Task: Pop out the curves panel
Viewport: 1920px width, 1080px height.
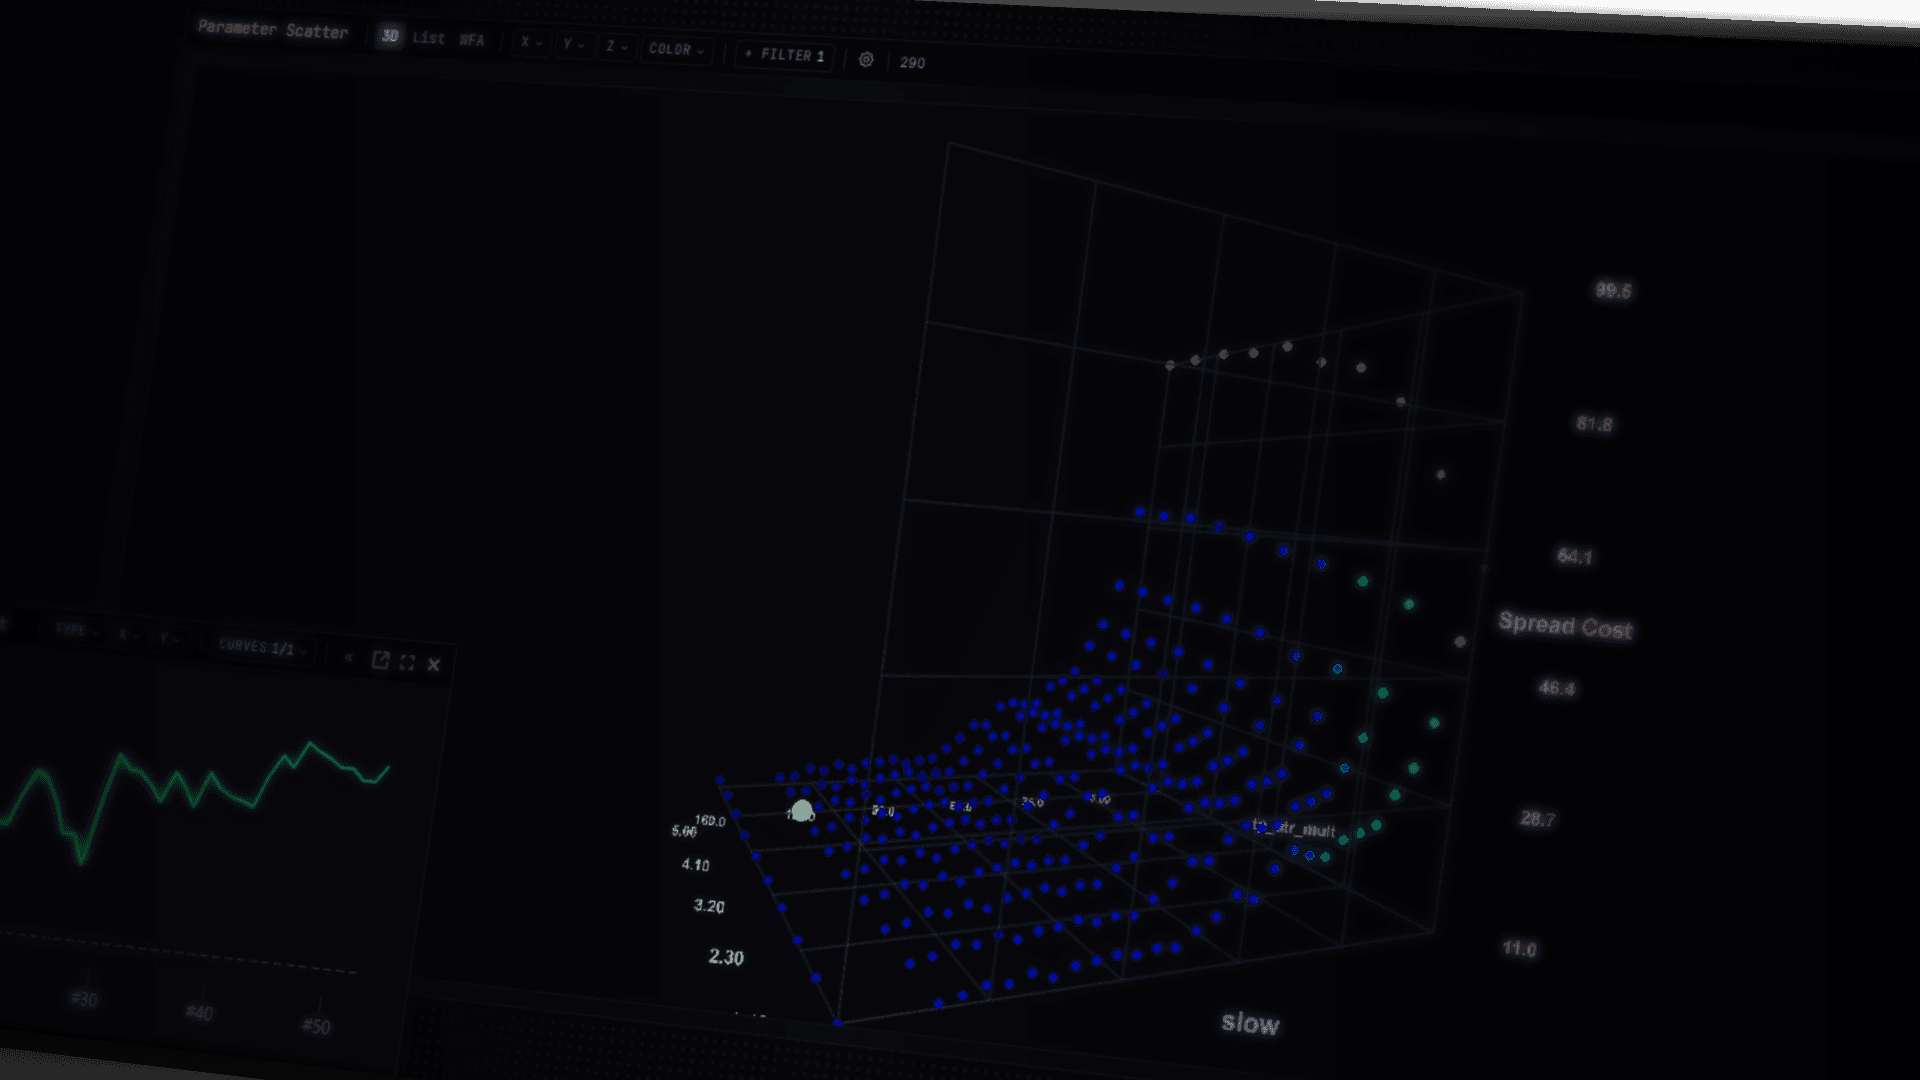Action: coord(380,660)
